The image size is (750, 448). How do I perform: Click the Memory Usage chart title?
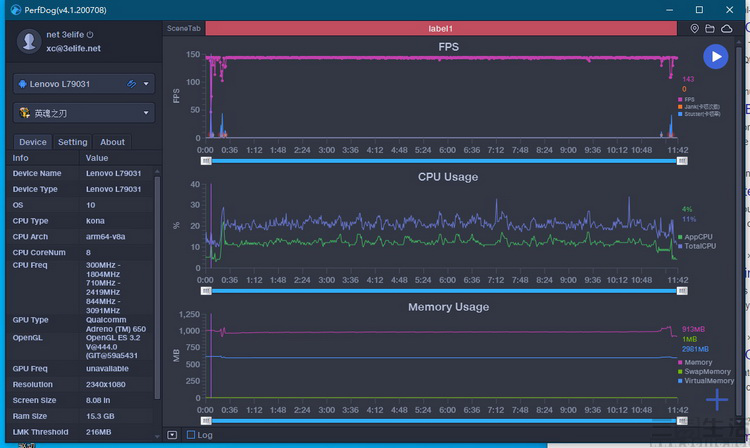coord(449,307)
